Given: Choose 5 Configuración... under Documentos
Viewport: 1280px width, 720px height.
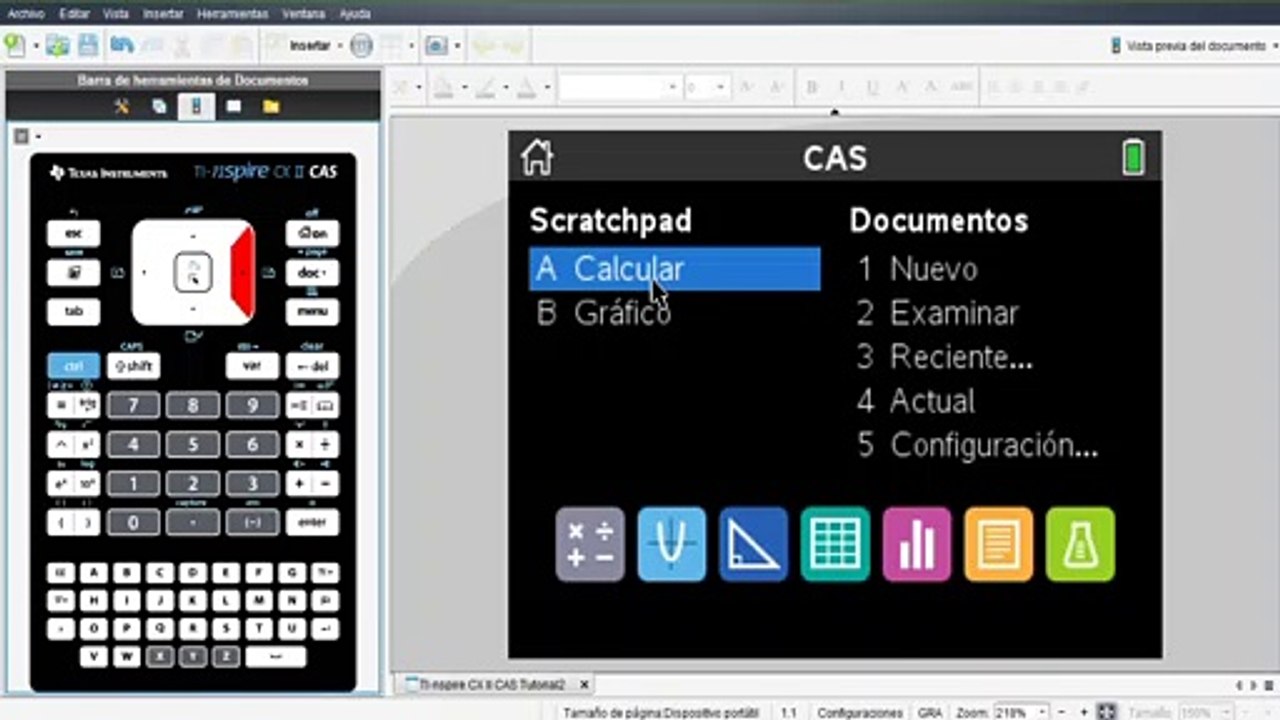Looking at the screenshot, I should point(977,445).
